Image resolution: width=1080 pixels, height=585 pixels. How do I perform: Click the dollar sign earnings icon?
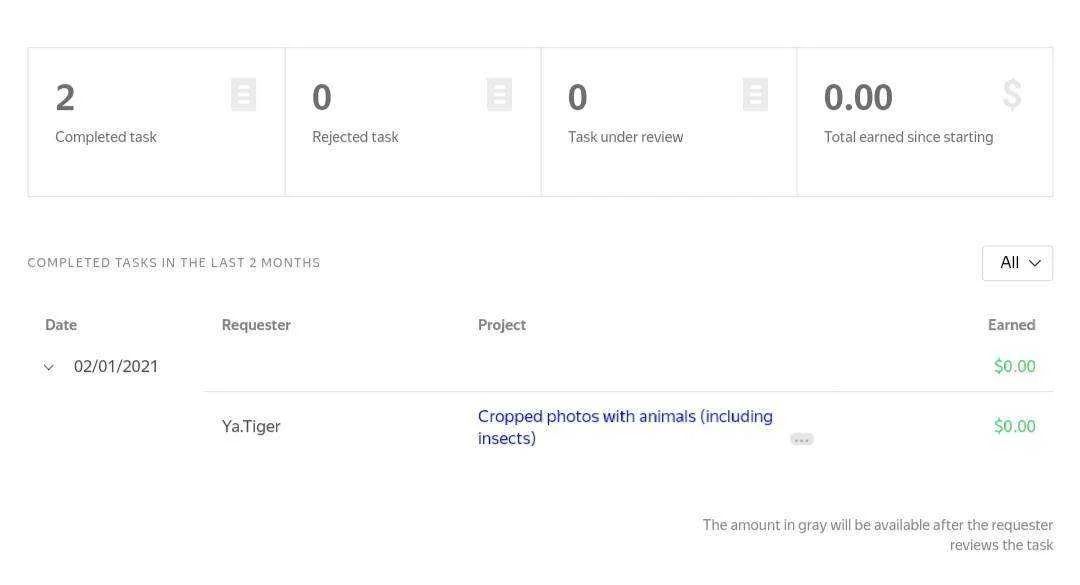(x=1012, y=94)
